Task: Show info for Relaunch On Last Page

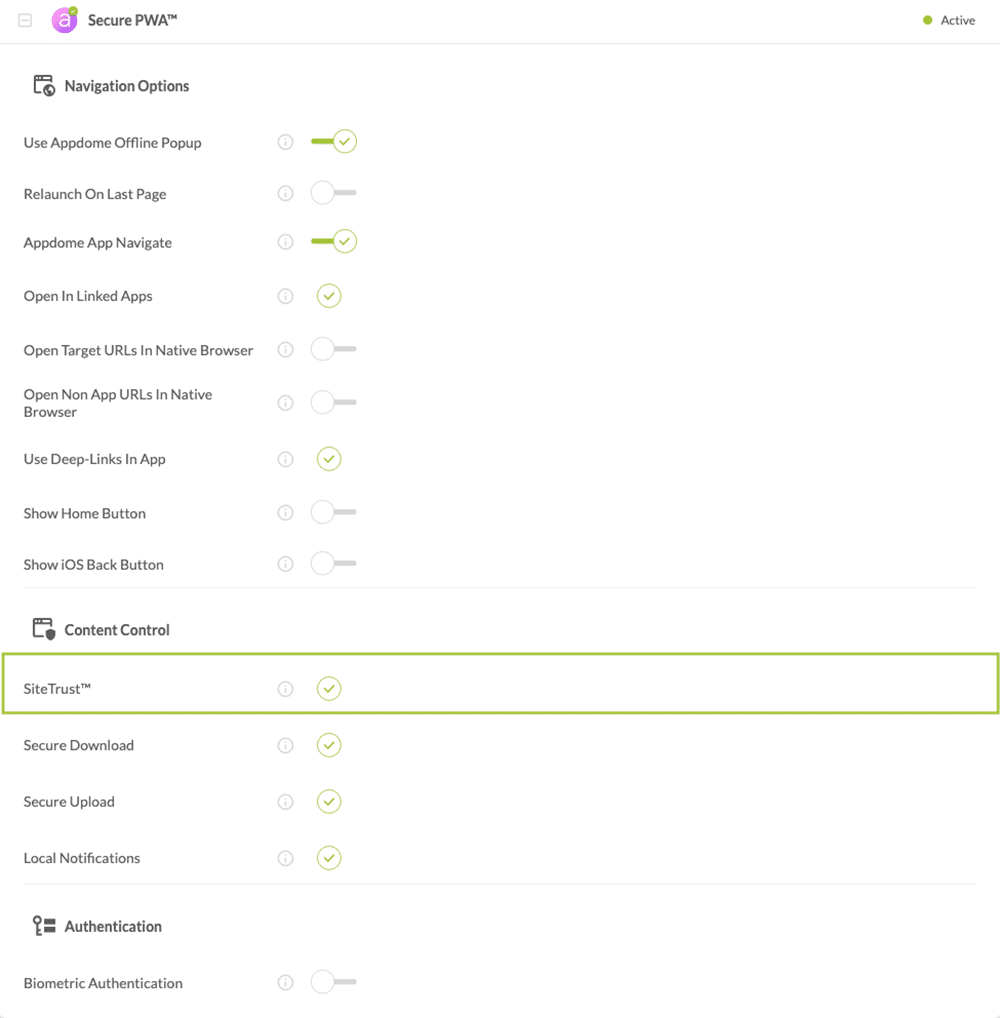Action: pyautogui.click(x=285, y=193)
